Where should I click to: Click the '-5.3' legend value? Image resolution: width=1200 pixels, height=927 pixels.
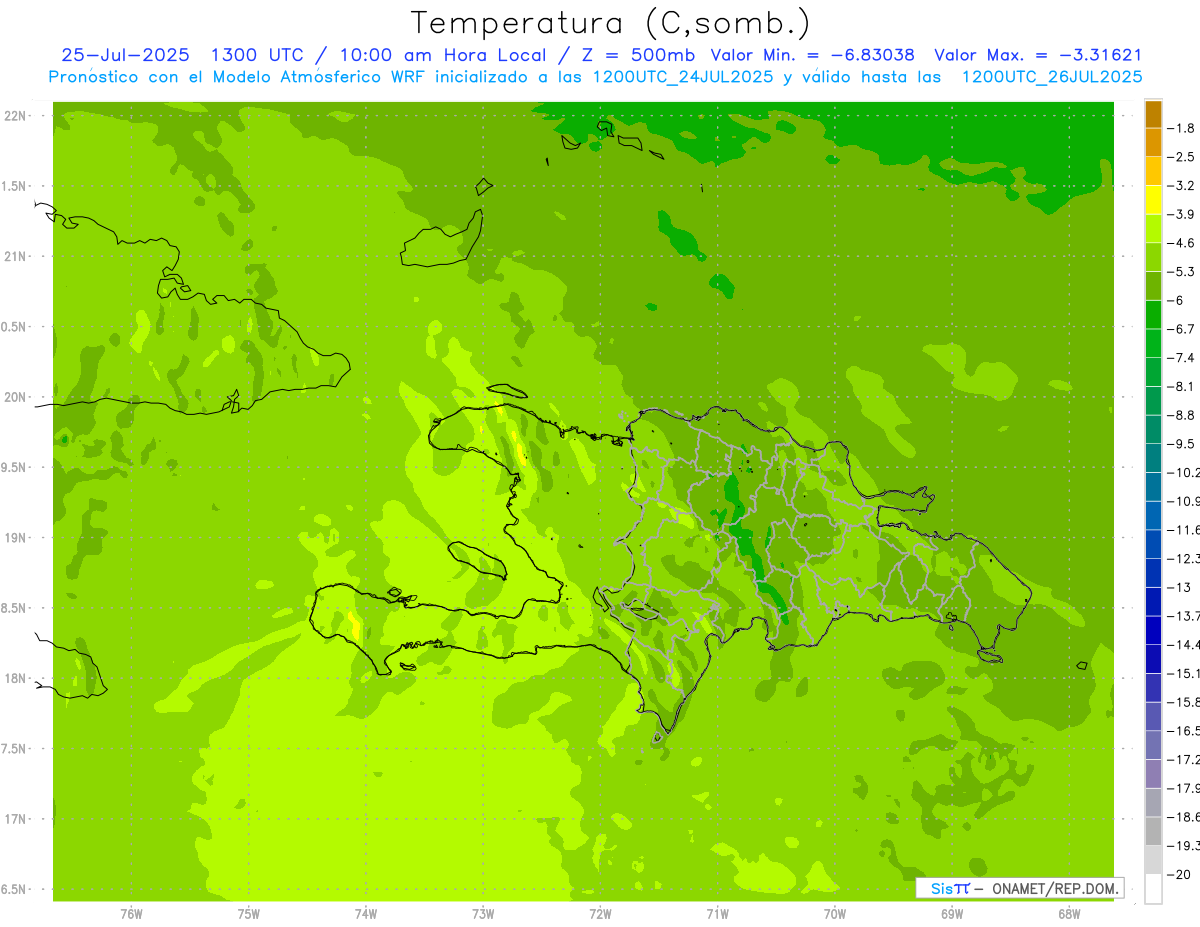[x=1183, y=271]
